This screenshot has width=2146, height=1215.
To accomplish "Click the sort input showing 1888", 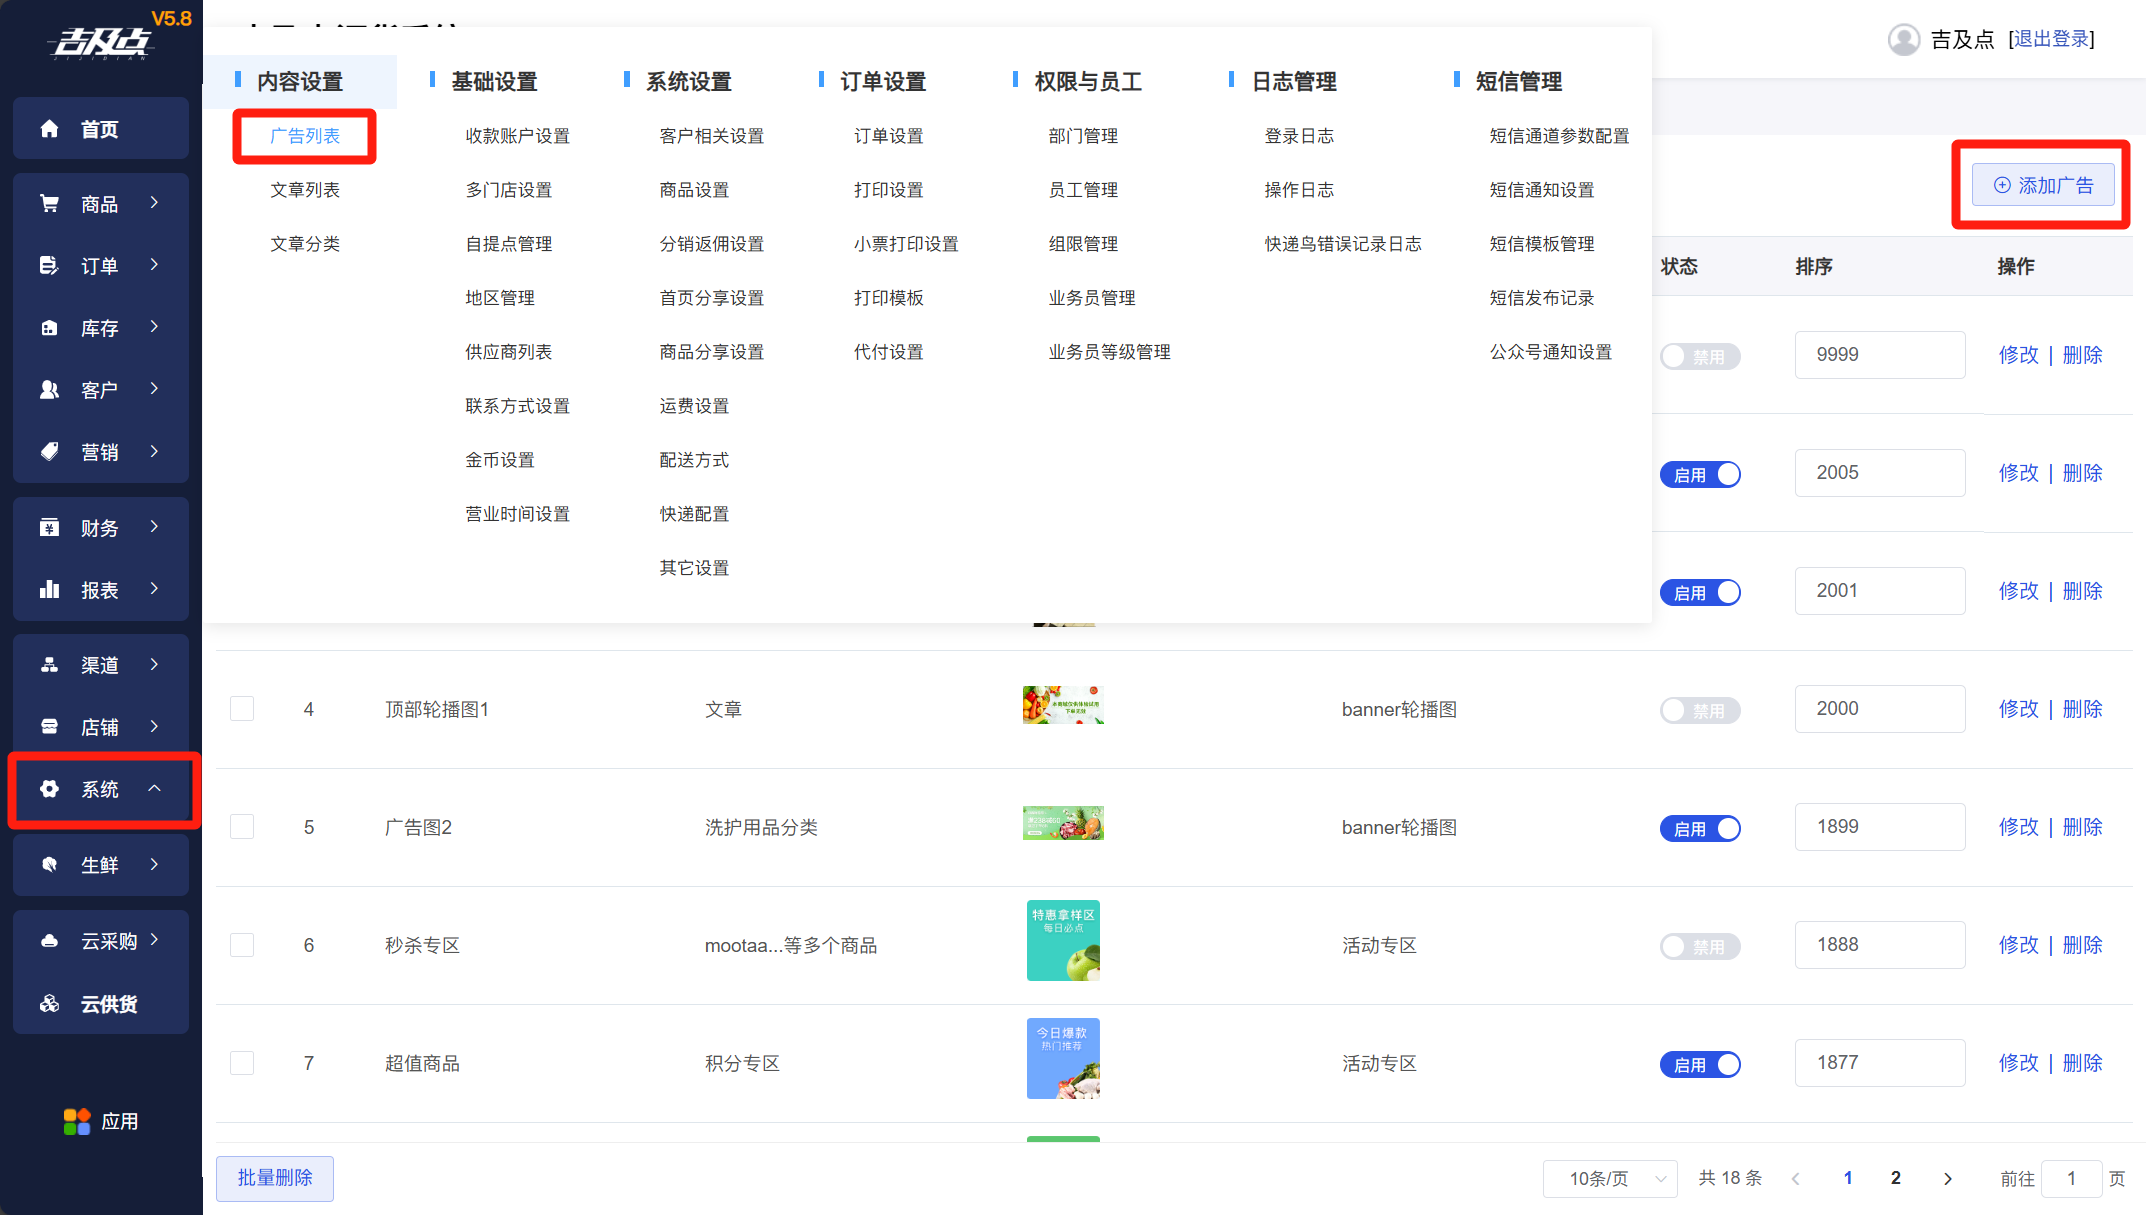I will 1879,945.
